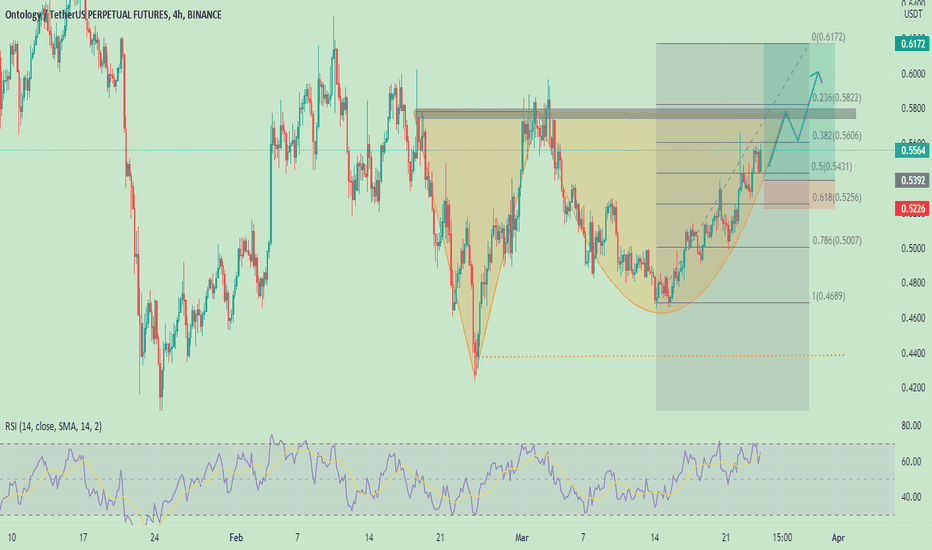
Task: Click the Fibonacci level label 0.786(0.5007)
Action: tap(837, 241)
